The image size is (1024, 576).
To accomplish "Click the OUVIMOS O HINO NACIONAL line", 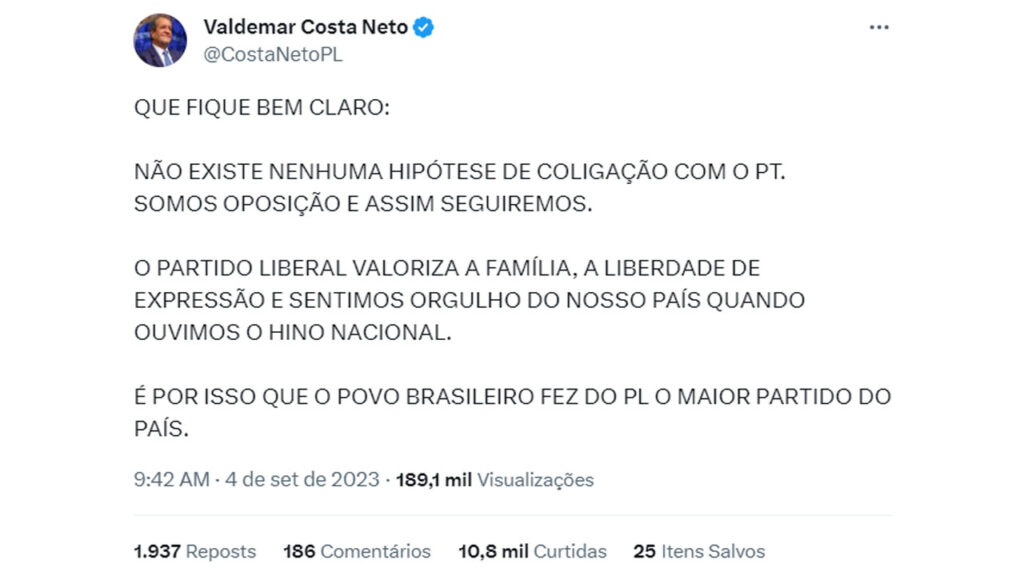I will [293, 332].
